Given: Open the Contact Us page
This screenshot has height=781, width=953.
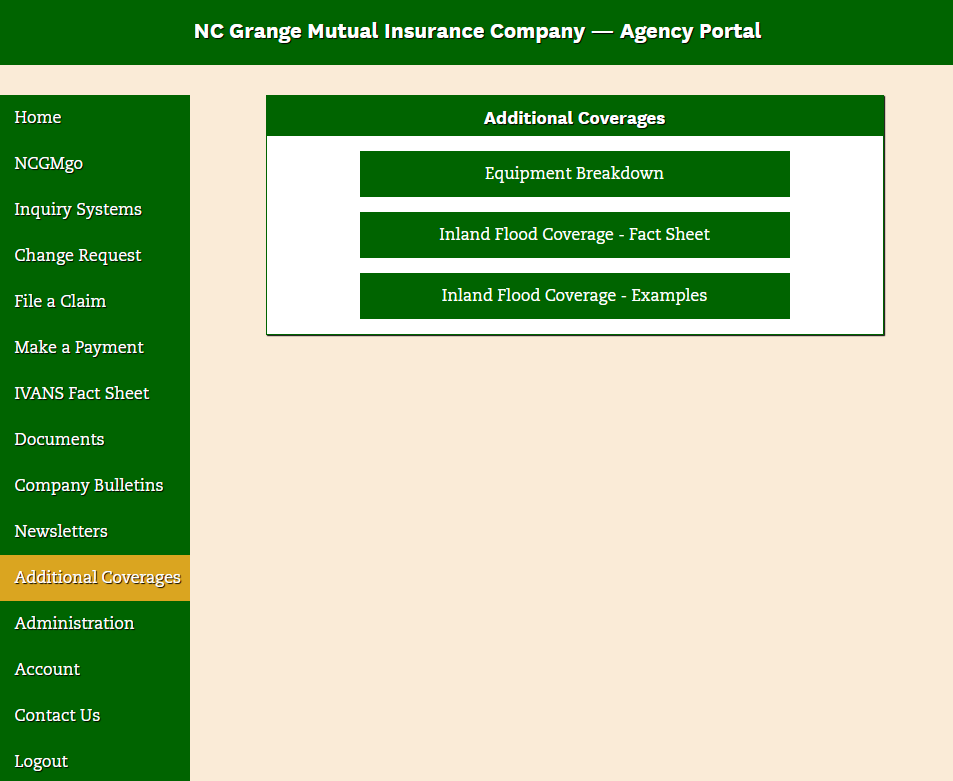Looking at the screenshot, I should click(95, 715).
